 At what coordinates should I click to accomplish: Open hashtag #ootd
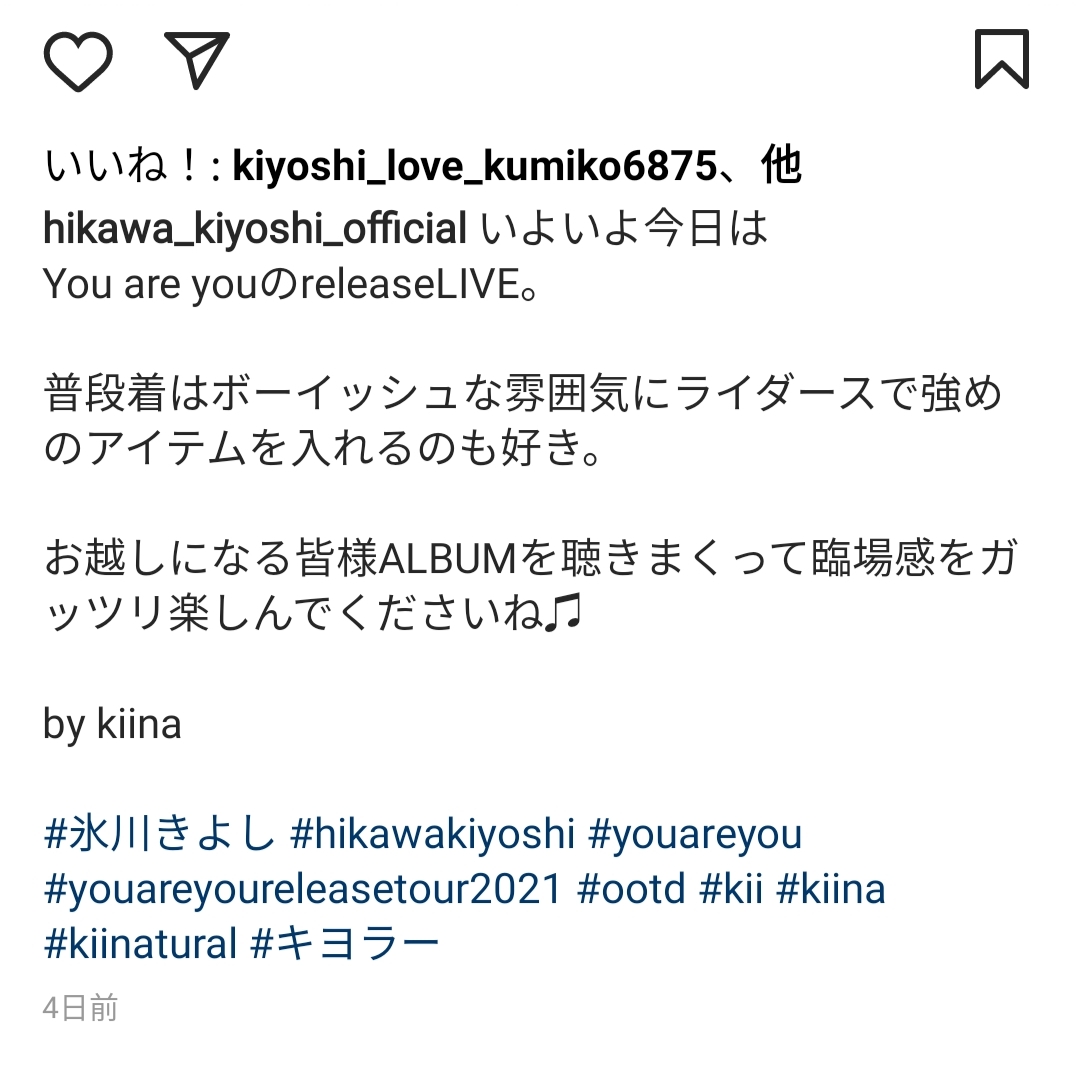point(632,888)
